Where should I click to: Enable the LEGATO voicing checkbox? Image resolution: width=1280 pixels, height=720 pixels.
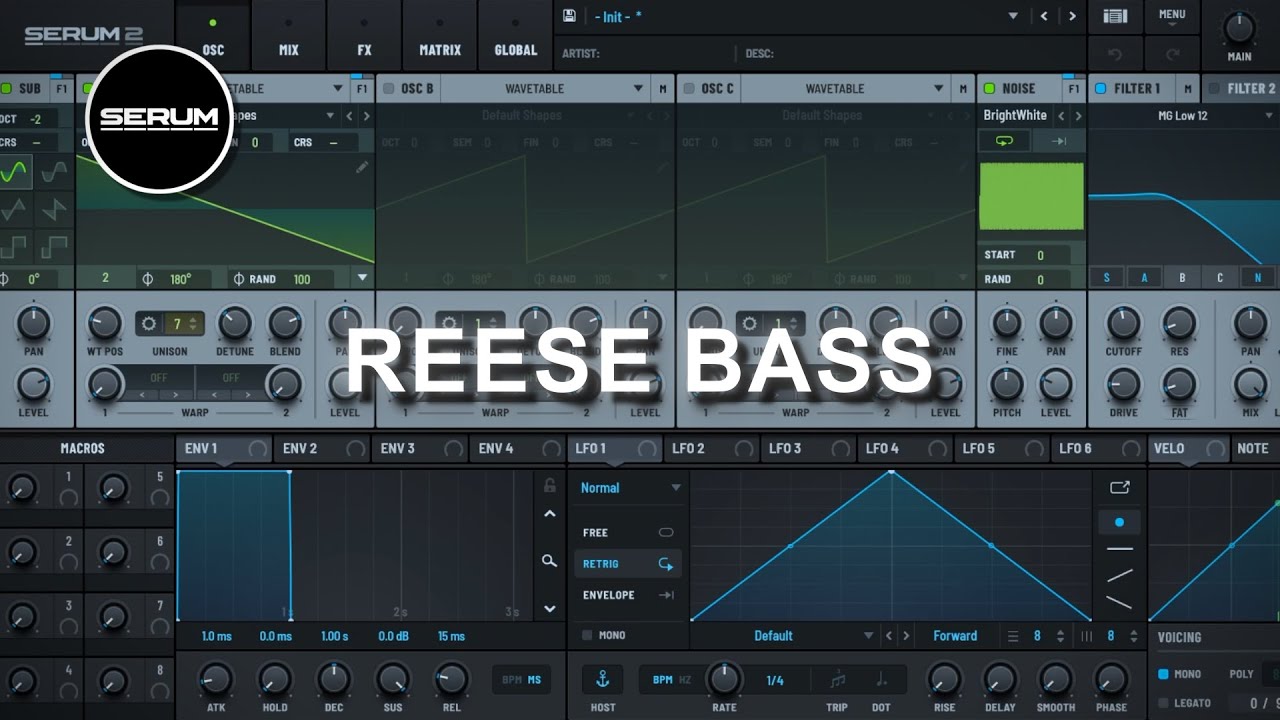1163,703
